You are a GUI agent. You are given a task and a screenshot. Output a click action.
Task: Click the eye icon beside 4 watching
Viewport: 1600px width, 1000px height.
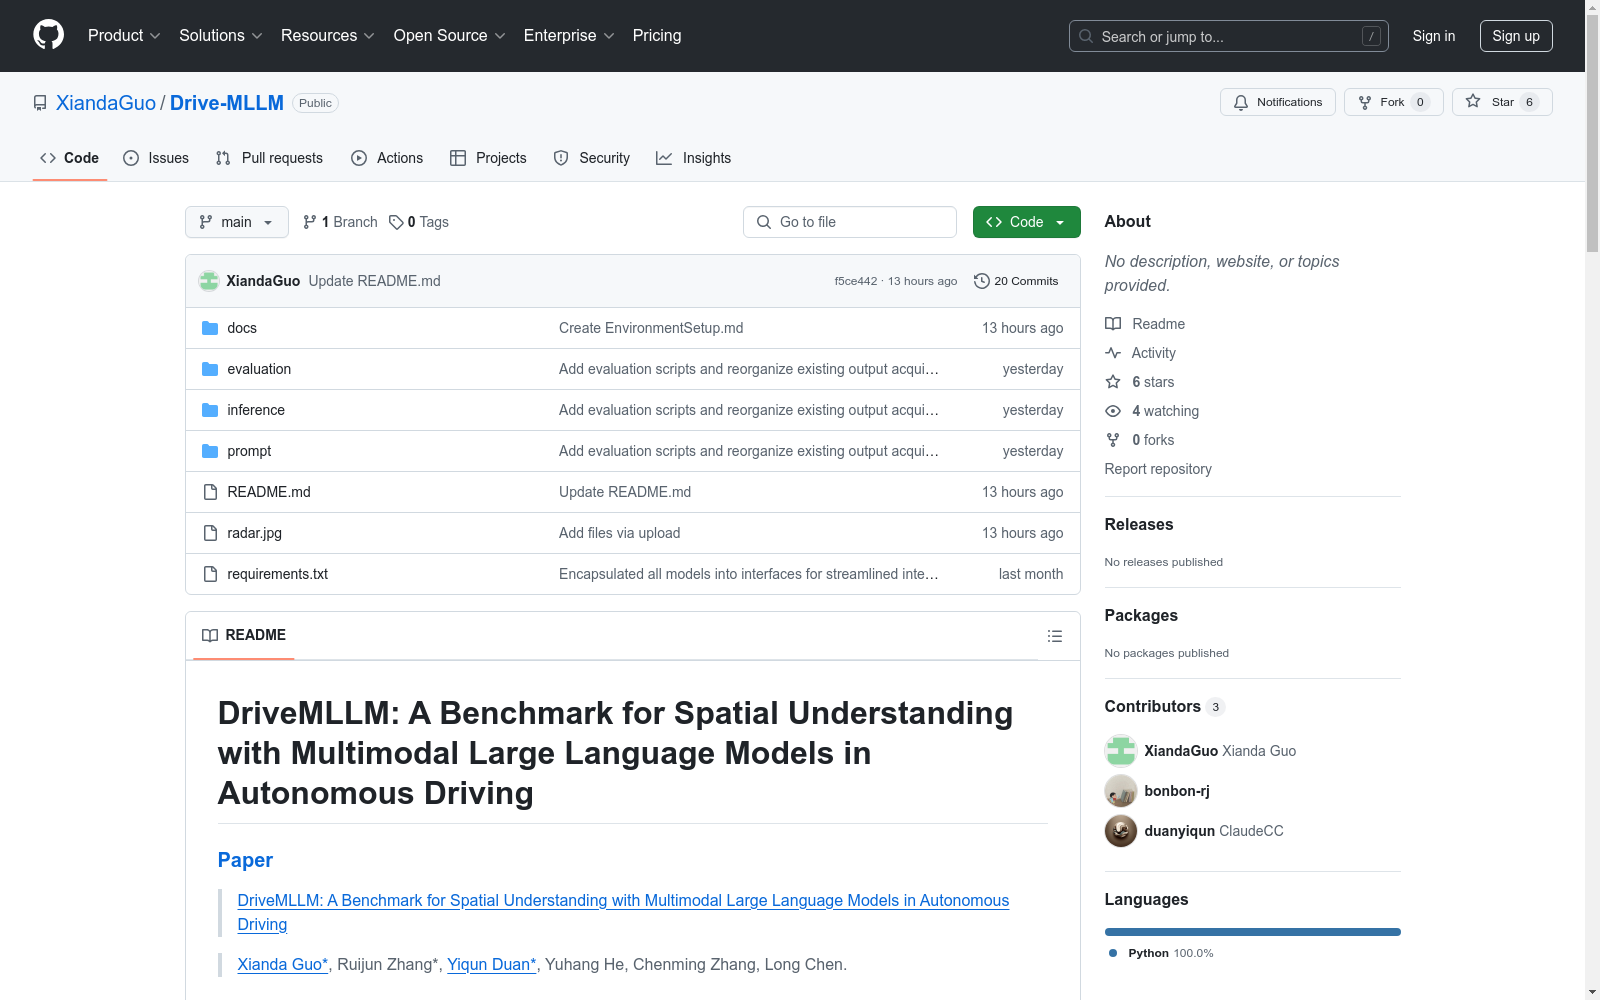[x=1113, y=411]
